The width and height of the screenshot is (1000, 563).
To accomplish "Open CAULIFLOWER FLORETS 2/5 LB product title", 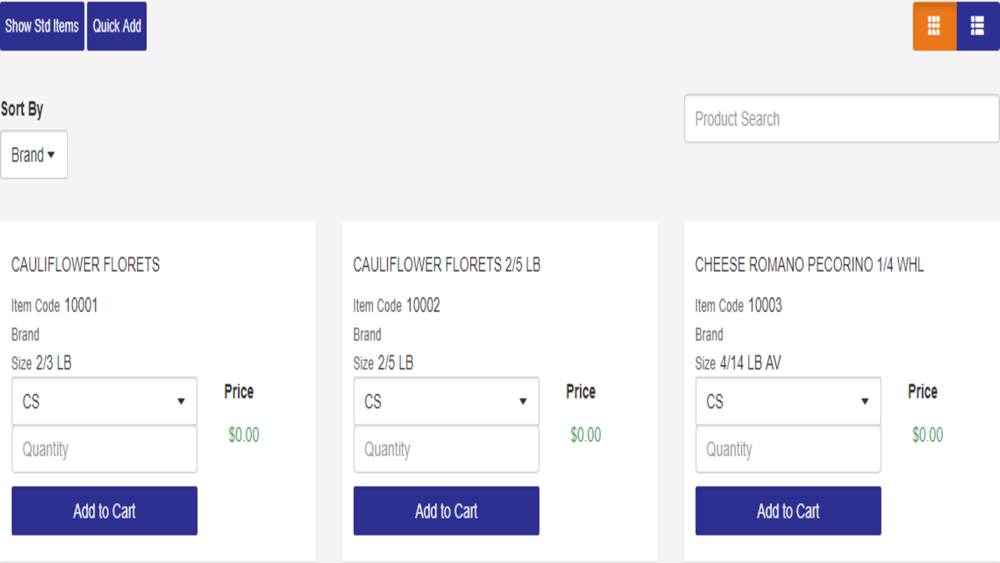I will pos(446,265).
